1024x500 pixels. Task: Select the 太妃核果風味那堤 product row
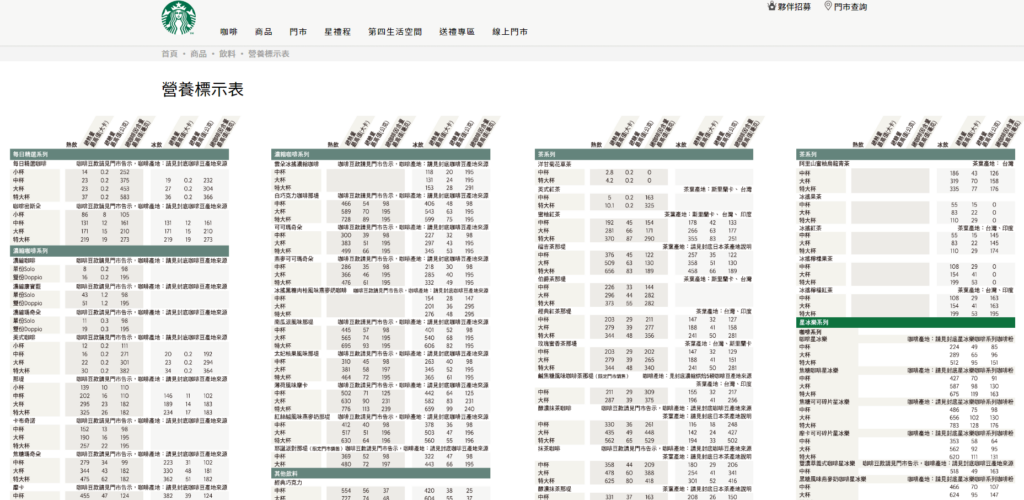[381, 353]
